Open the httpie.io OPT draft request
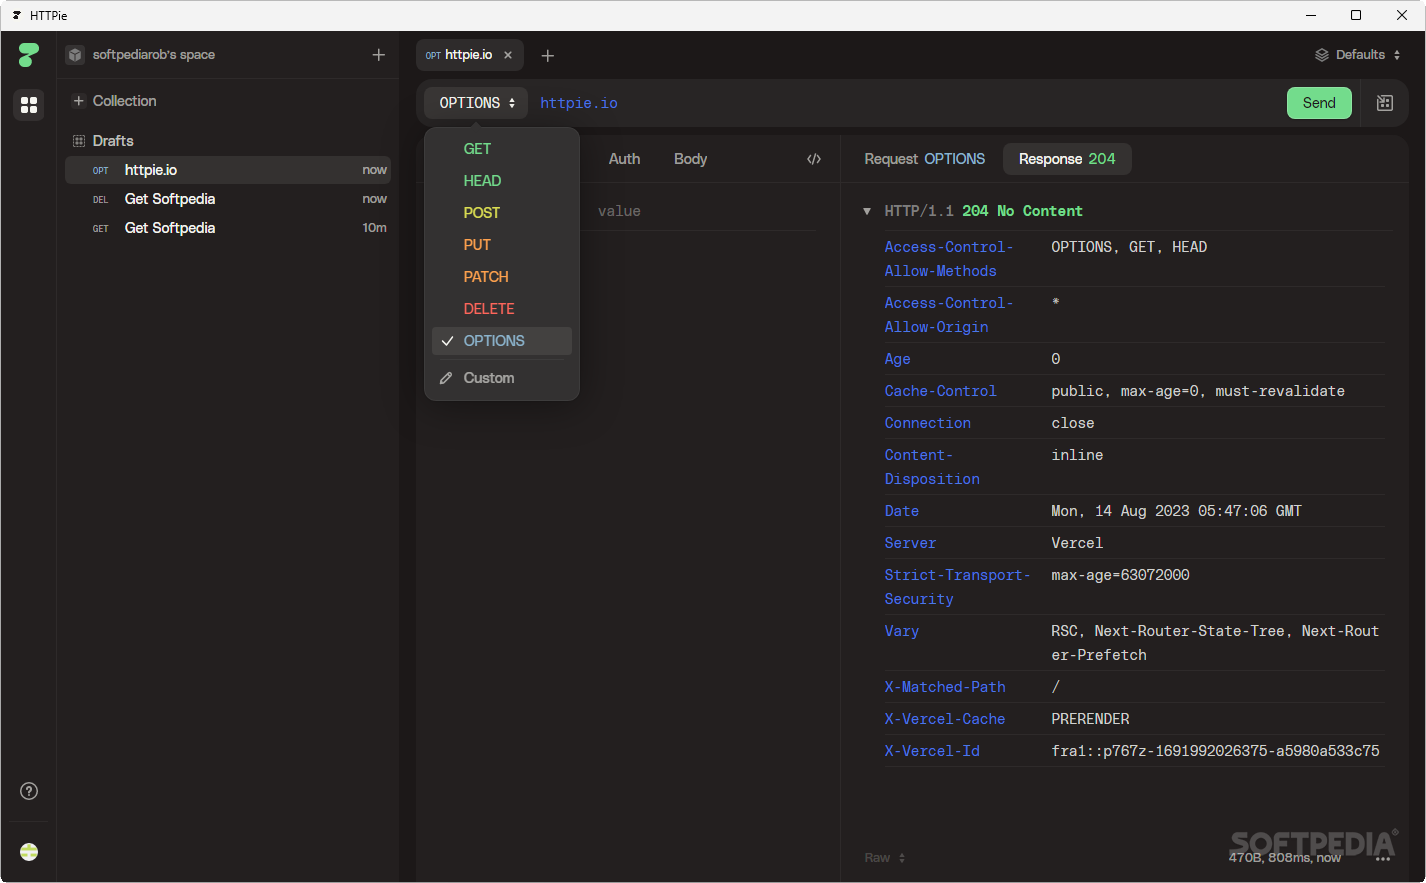The height and width of the screenshot is (883, 1426). tap(228, 170)
